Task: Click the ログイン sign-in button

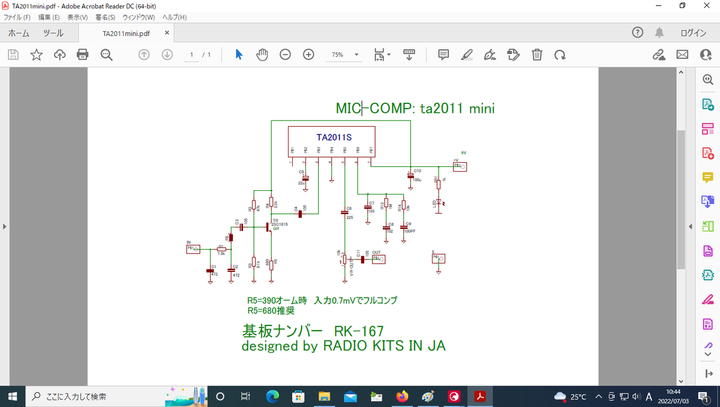Action: tap(692, 33)
